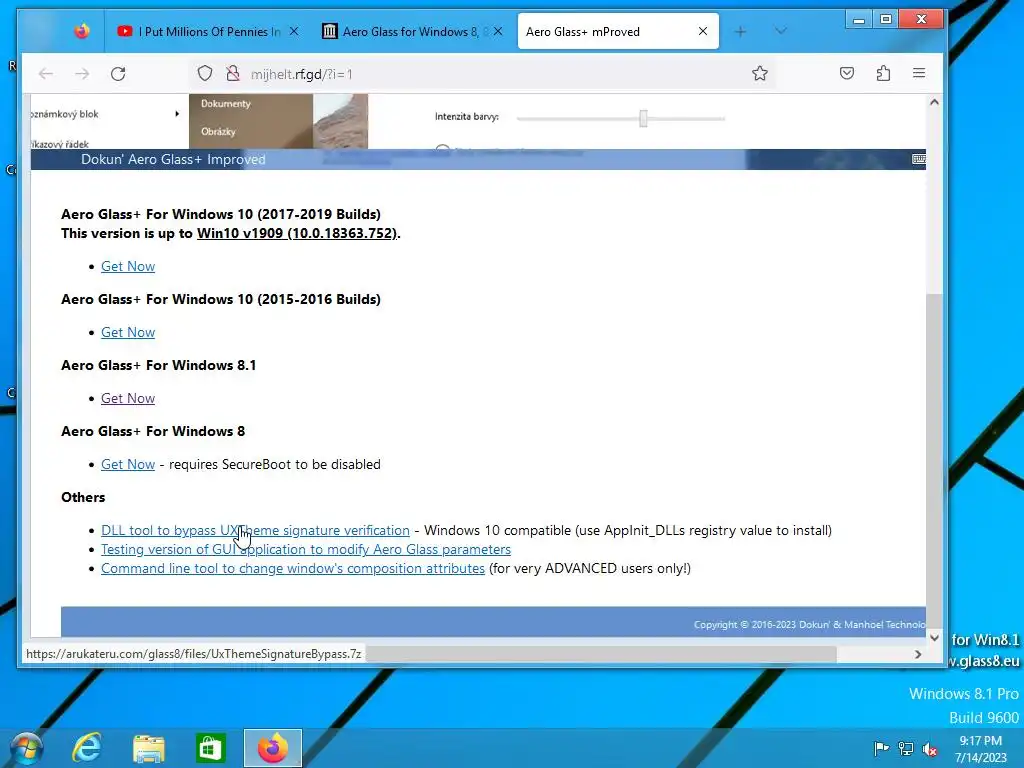The width and height of the screenshot is (1024, 768).
Task: Click the Firefox View icon in tab bar
Action: pos(82,31)
